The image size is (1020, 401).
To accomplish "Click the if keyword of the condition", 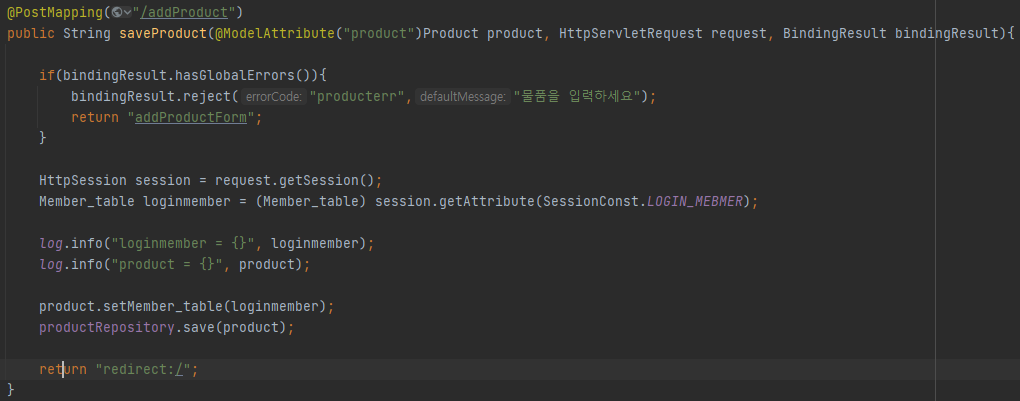I will (47, 75).
